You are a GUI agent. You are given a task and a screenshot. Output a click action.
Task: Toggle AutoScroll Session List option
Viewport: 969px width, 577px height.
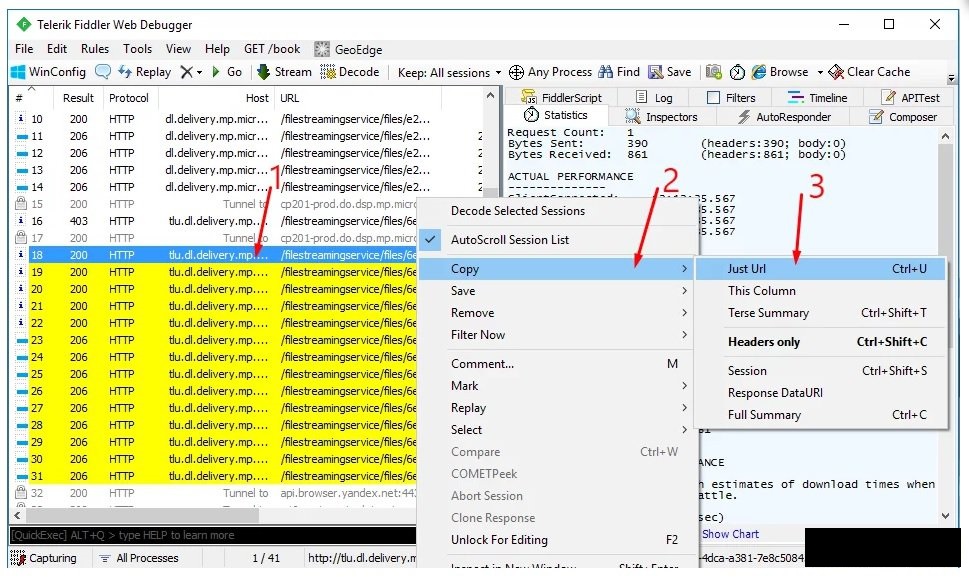[x=558, y=240]
